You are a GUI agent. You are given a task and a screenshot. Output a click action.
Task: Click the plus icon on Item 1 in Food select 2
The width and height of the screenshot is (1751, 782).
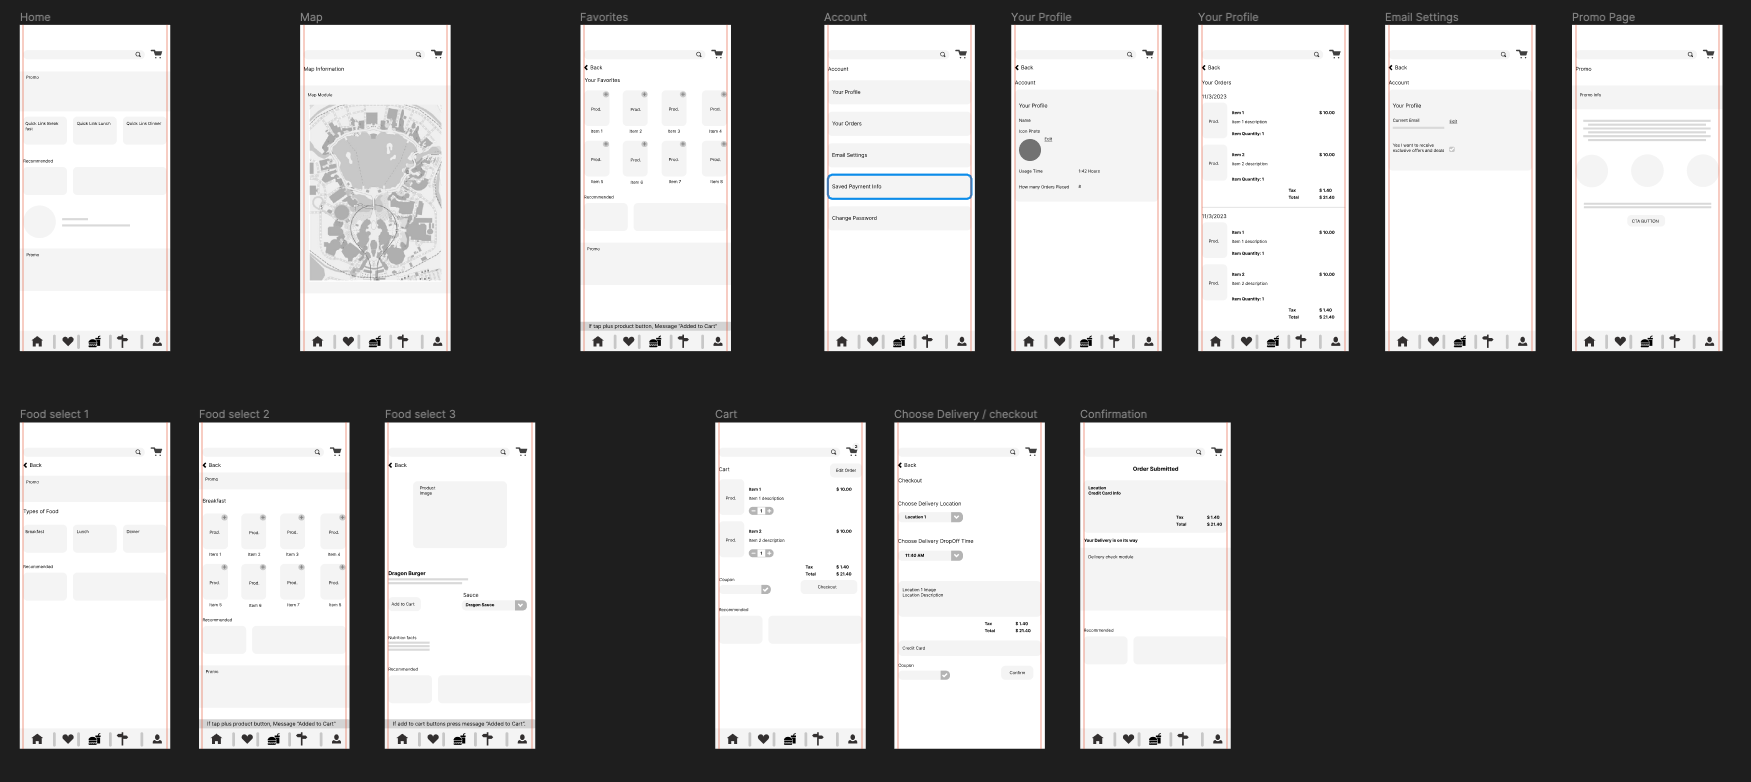coord(224,518)
